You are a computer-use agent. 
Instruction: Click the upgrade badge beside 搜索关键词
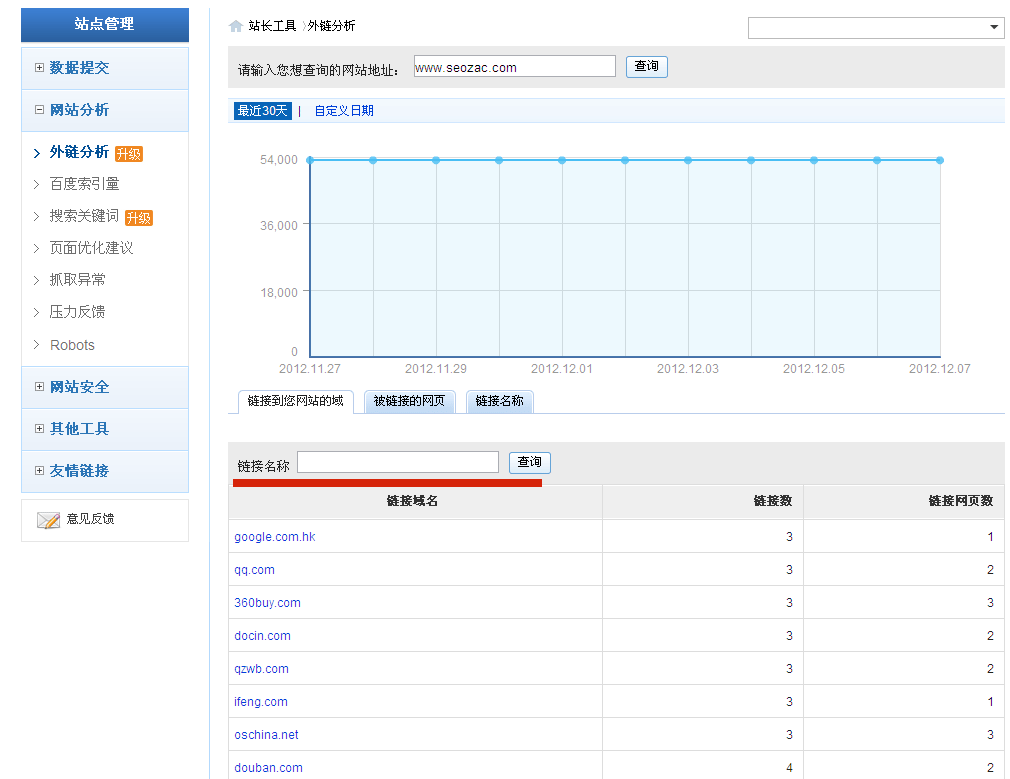(x=139, y=218)
